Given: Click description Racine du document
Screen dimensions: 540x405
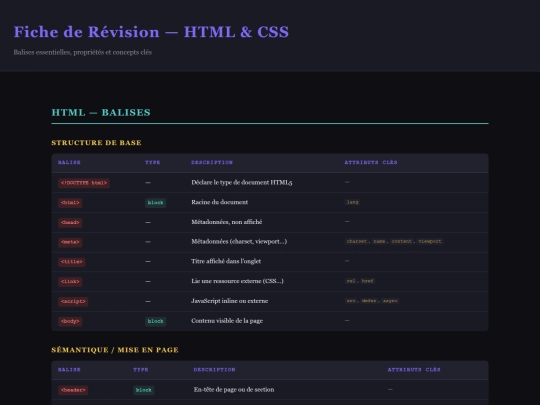Looking at the screenshot, I should (220, 202).
